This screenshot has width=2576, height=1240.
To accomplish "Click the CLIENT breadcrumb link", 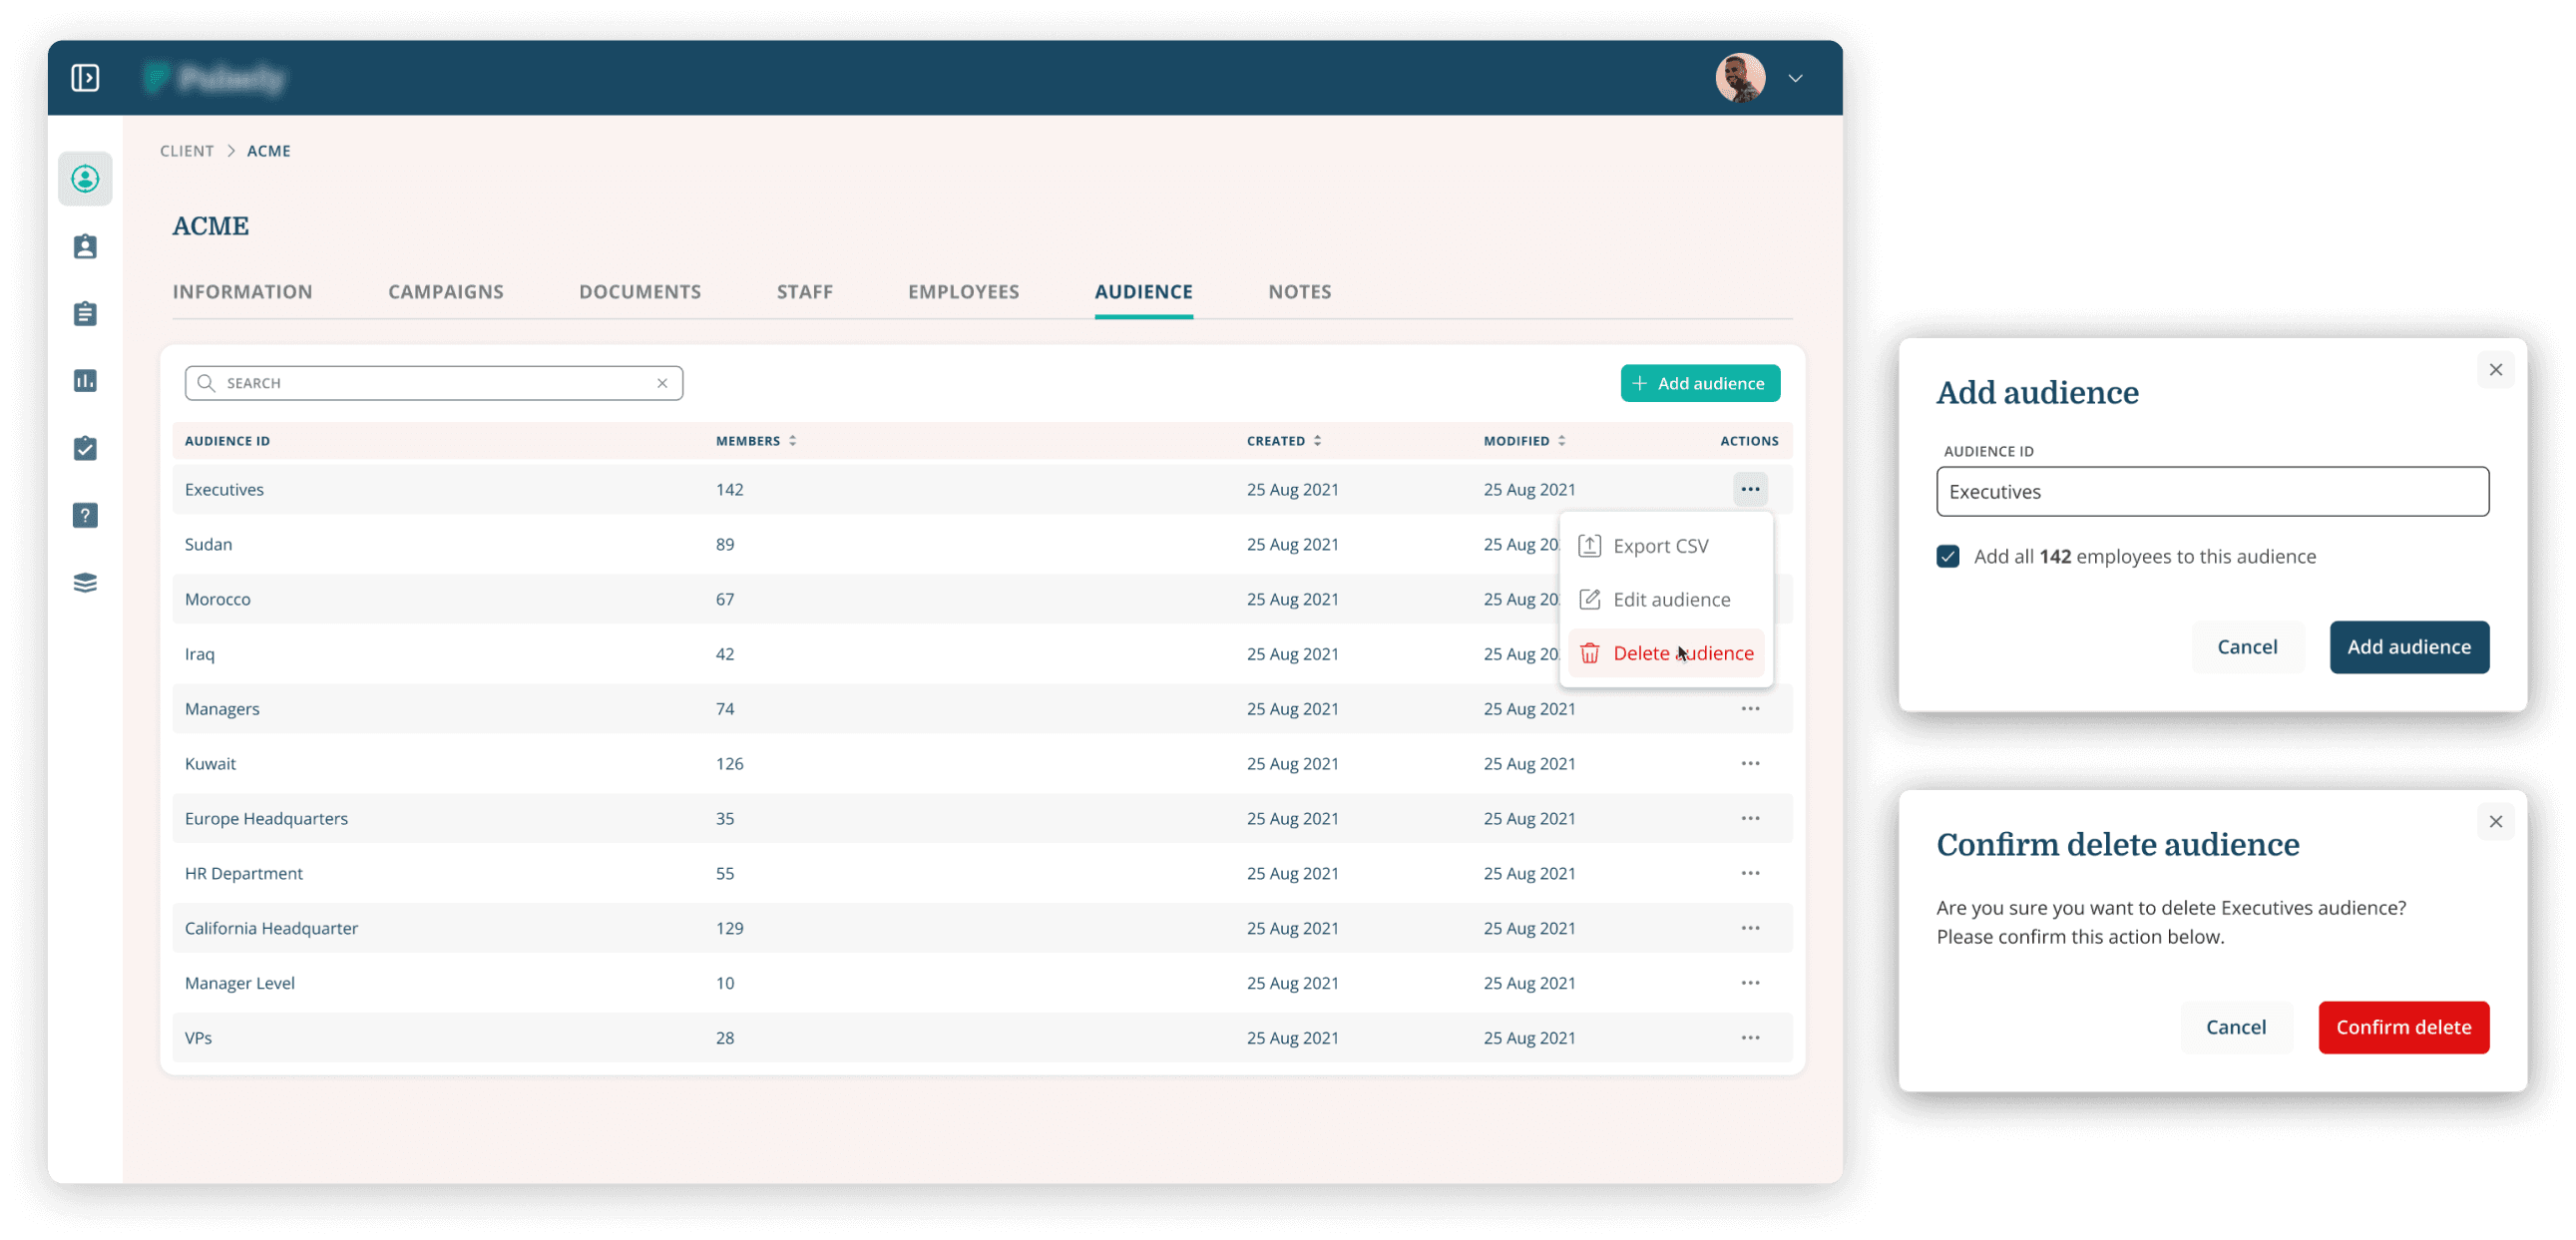I will [x=187, y=151].
